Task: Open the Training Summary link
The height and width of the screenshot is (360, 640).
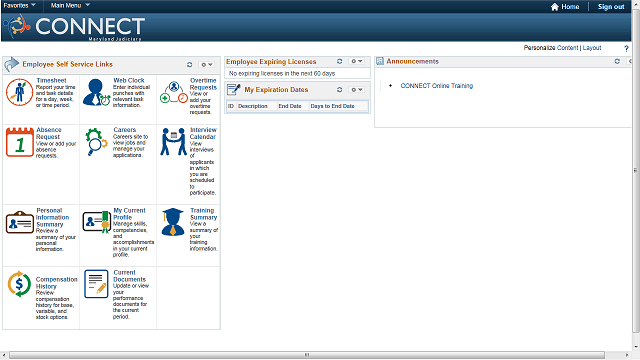Action: pos(203,214)
